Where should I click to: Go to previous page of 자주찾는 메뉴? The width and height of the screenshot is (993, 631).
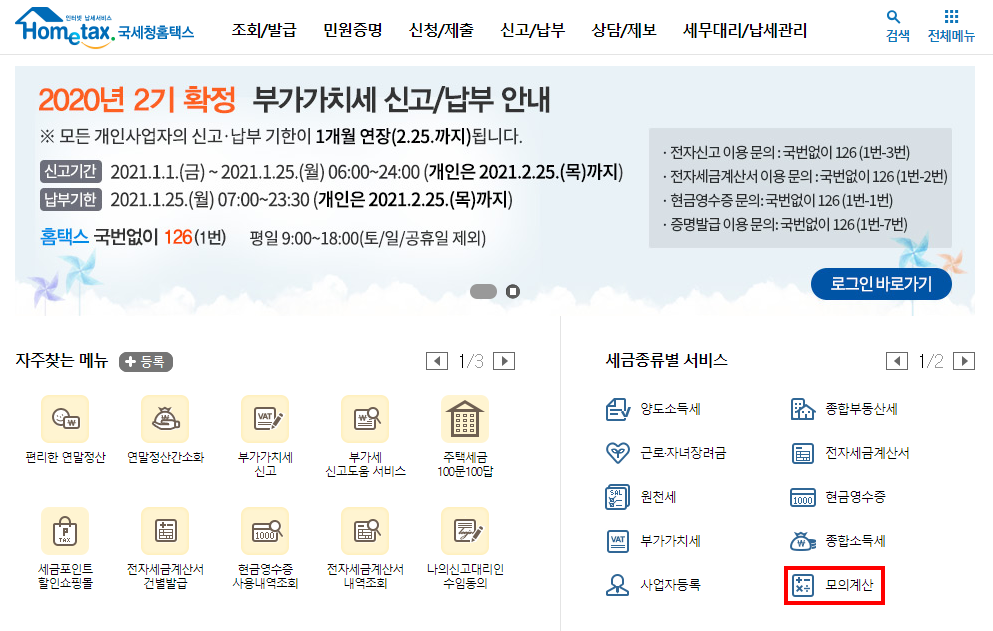pos(436,361)
